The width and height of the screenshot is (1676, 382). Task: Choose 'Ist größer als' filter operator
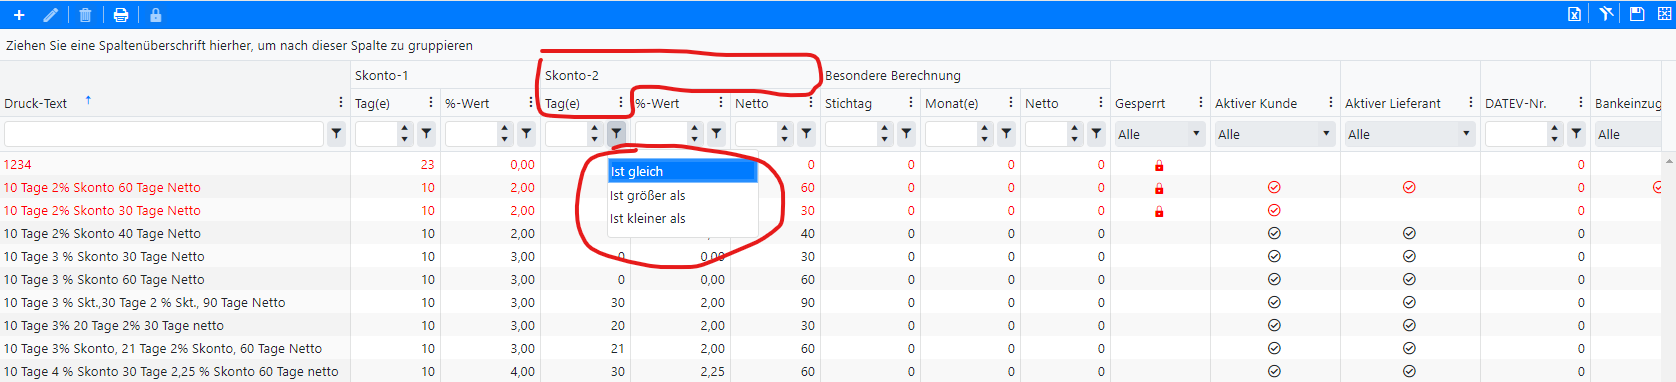tap(682, 195)
